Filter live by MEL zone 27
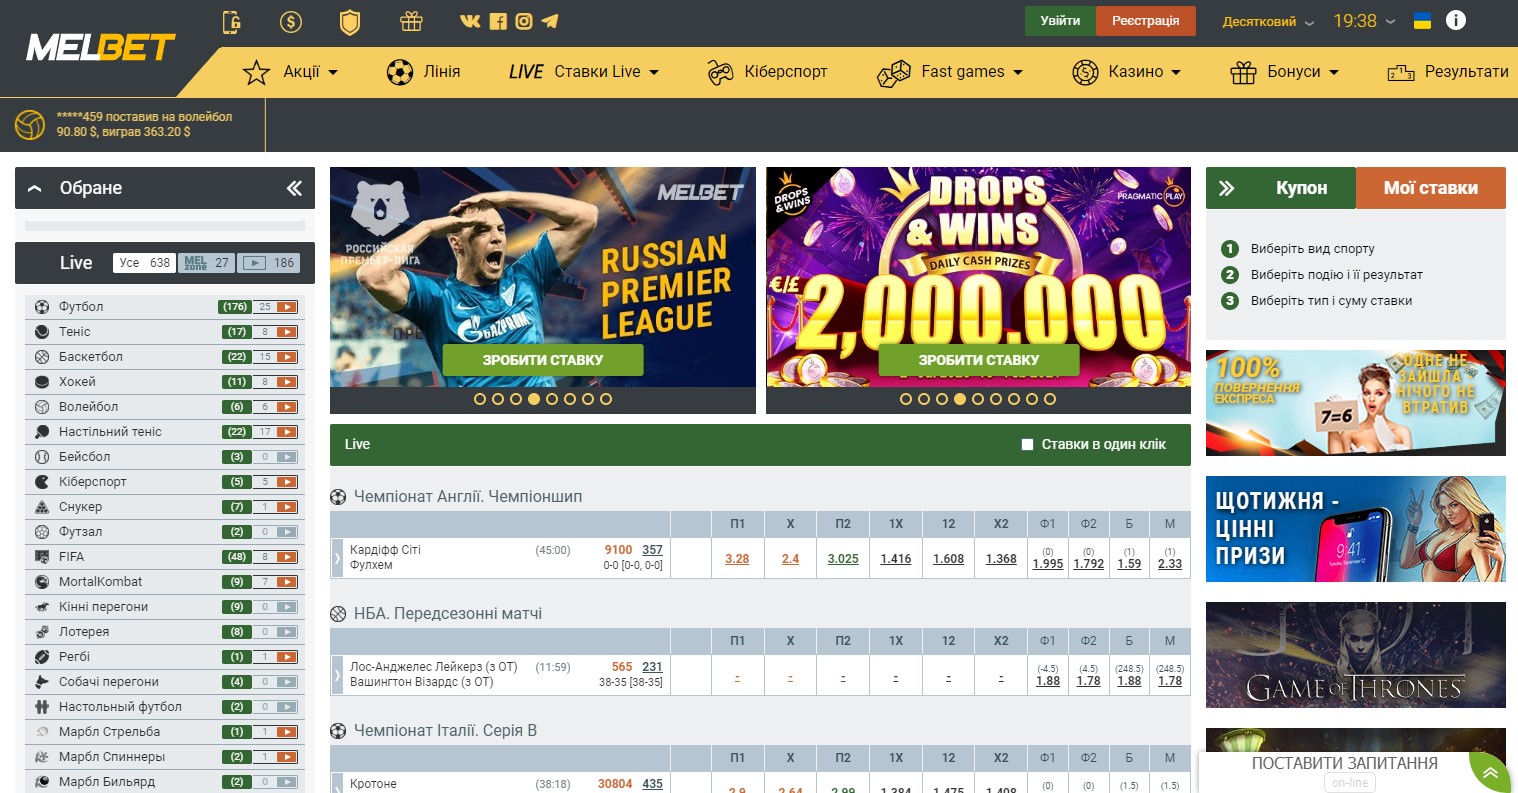1518x793 pixels. point(207,263)
